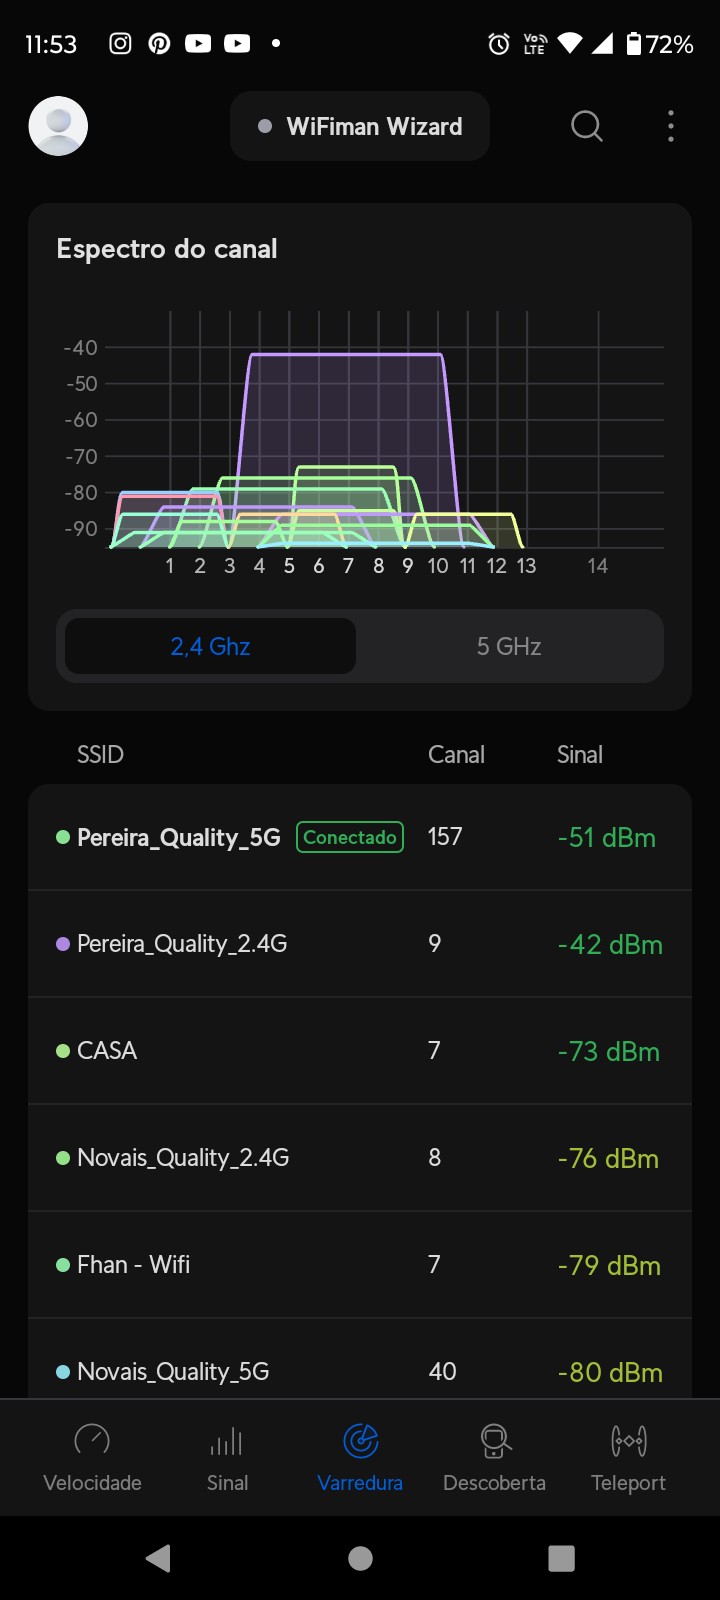Open the WiFiman Wizard selector
Image resolution: width=720 pixels, height=1600 pixels.
click(360, 127)
